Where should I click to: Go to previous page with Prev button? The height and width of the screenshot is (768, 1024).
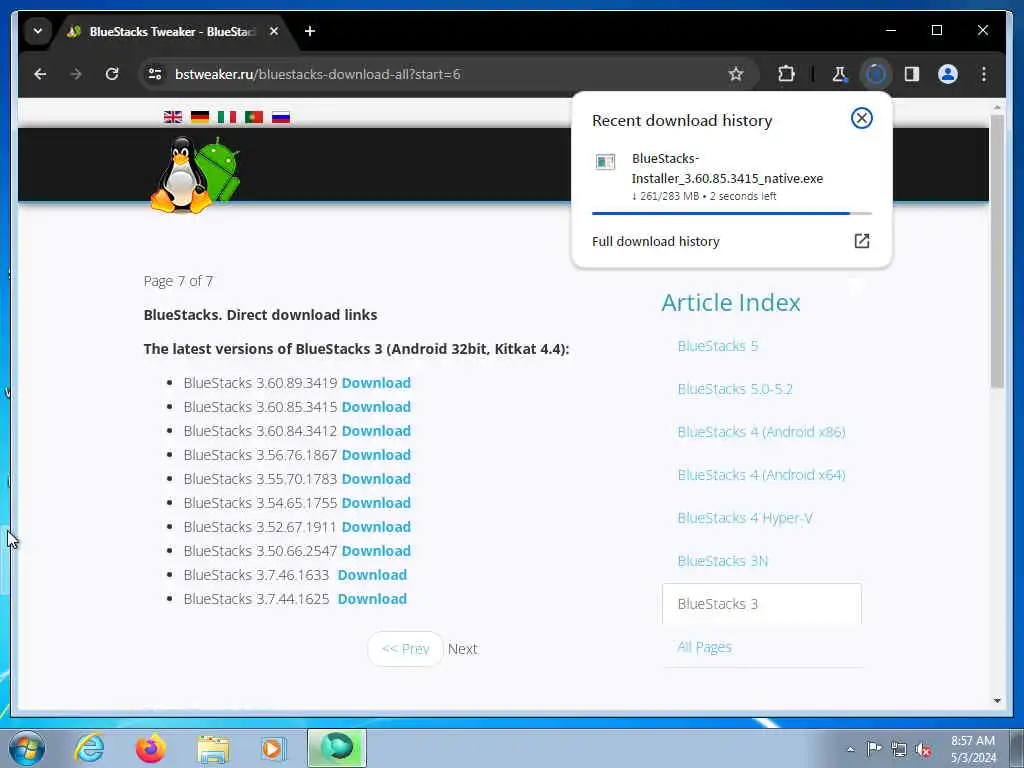[x=405, y=648]
